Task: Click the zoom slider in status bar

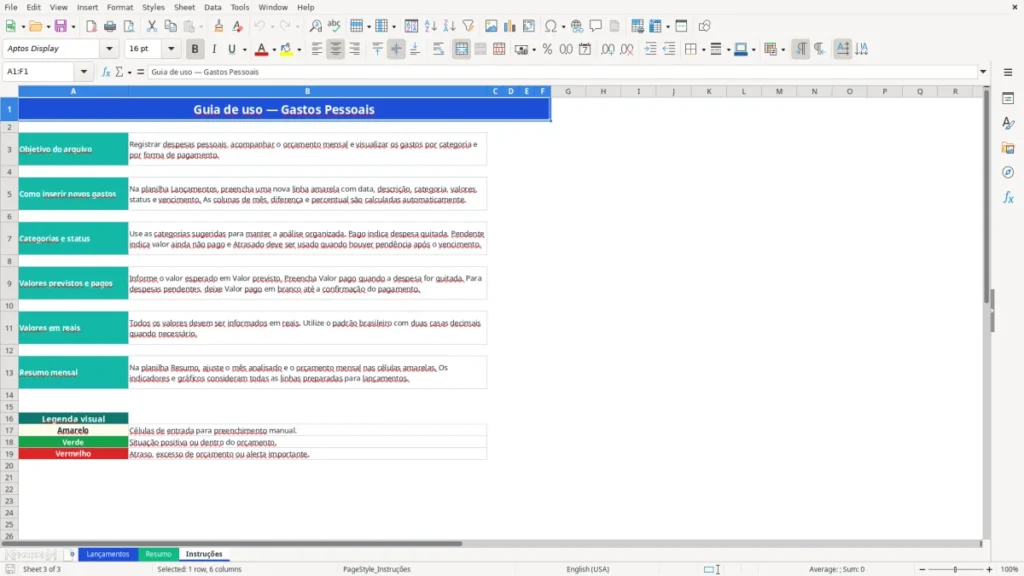Action: tap(955, 569)
